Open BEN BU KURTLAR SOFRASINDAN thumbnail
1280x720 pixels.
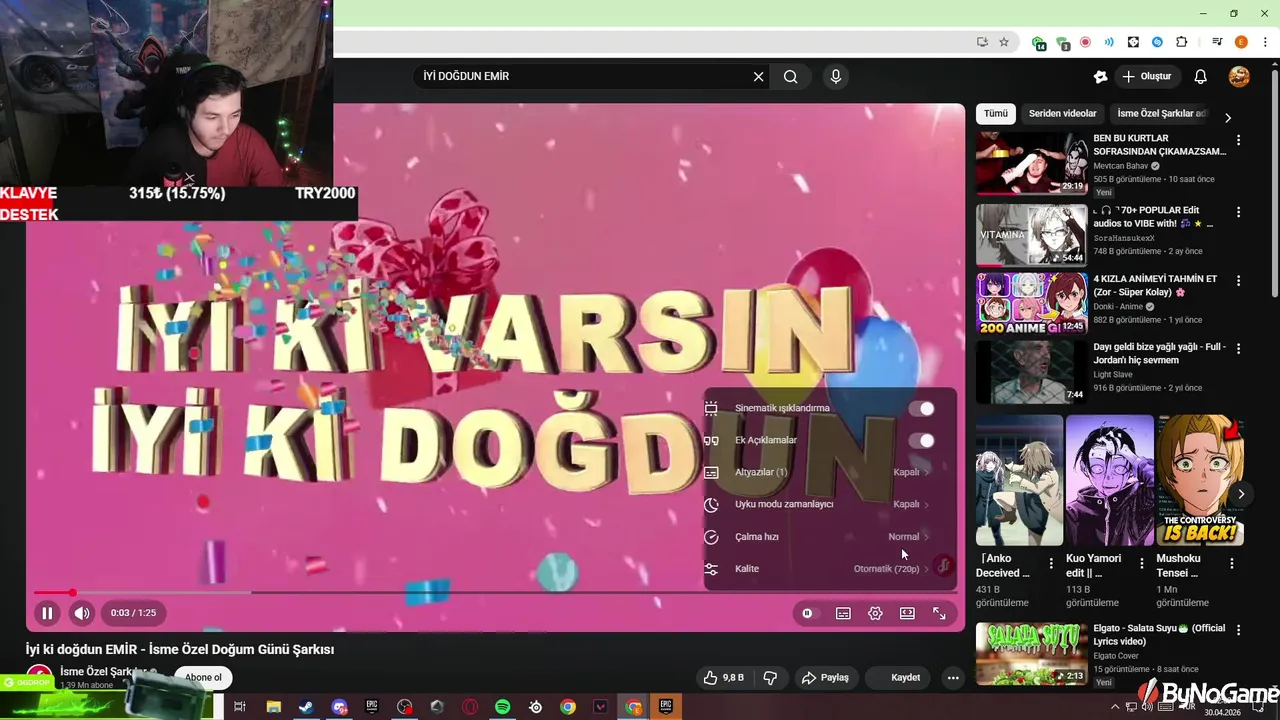tap(1031, 163)
